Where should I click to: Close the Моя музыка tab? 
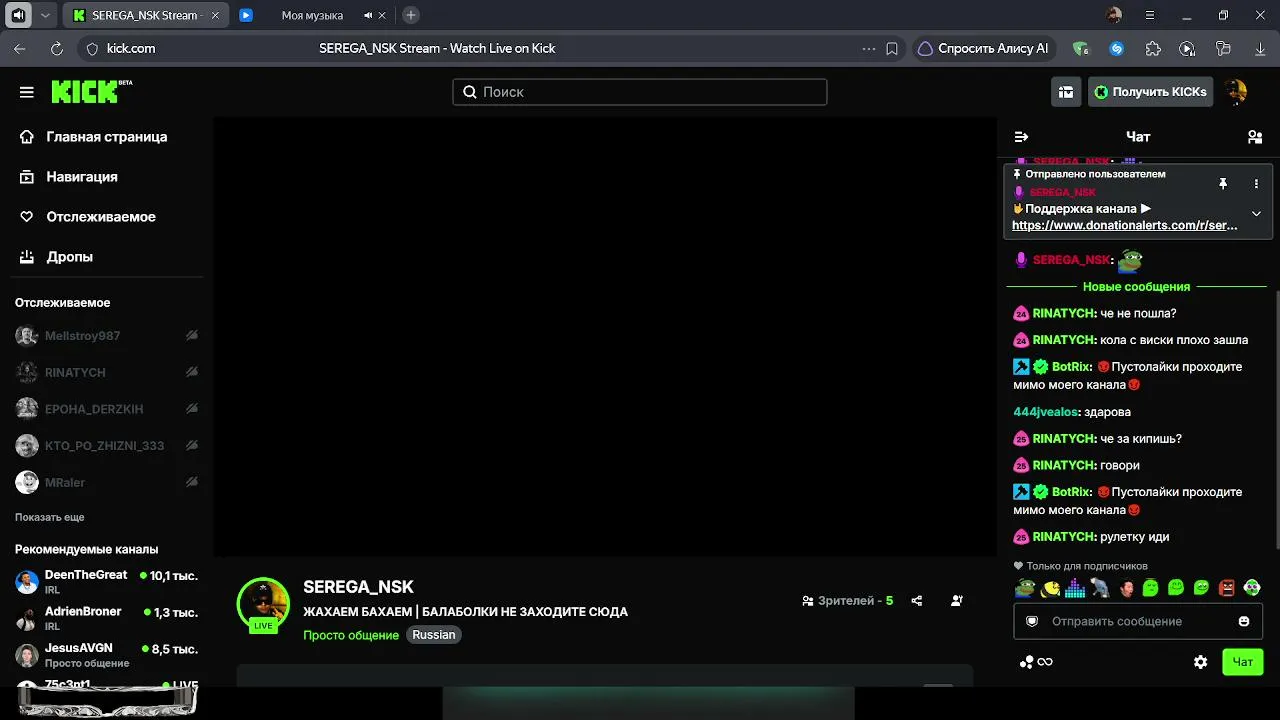tap(382, 15)
